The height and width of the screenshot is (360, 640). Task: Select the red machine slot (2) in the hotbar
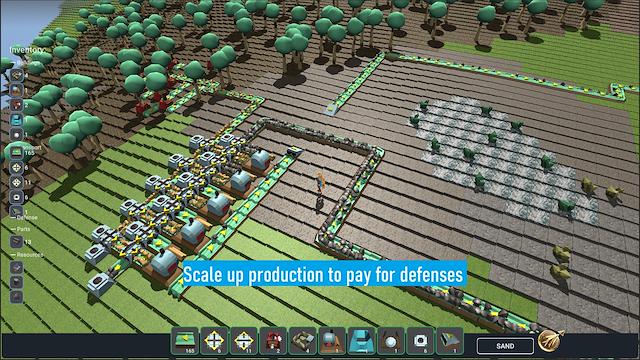[273, 340]
